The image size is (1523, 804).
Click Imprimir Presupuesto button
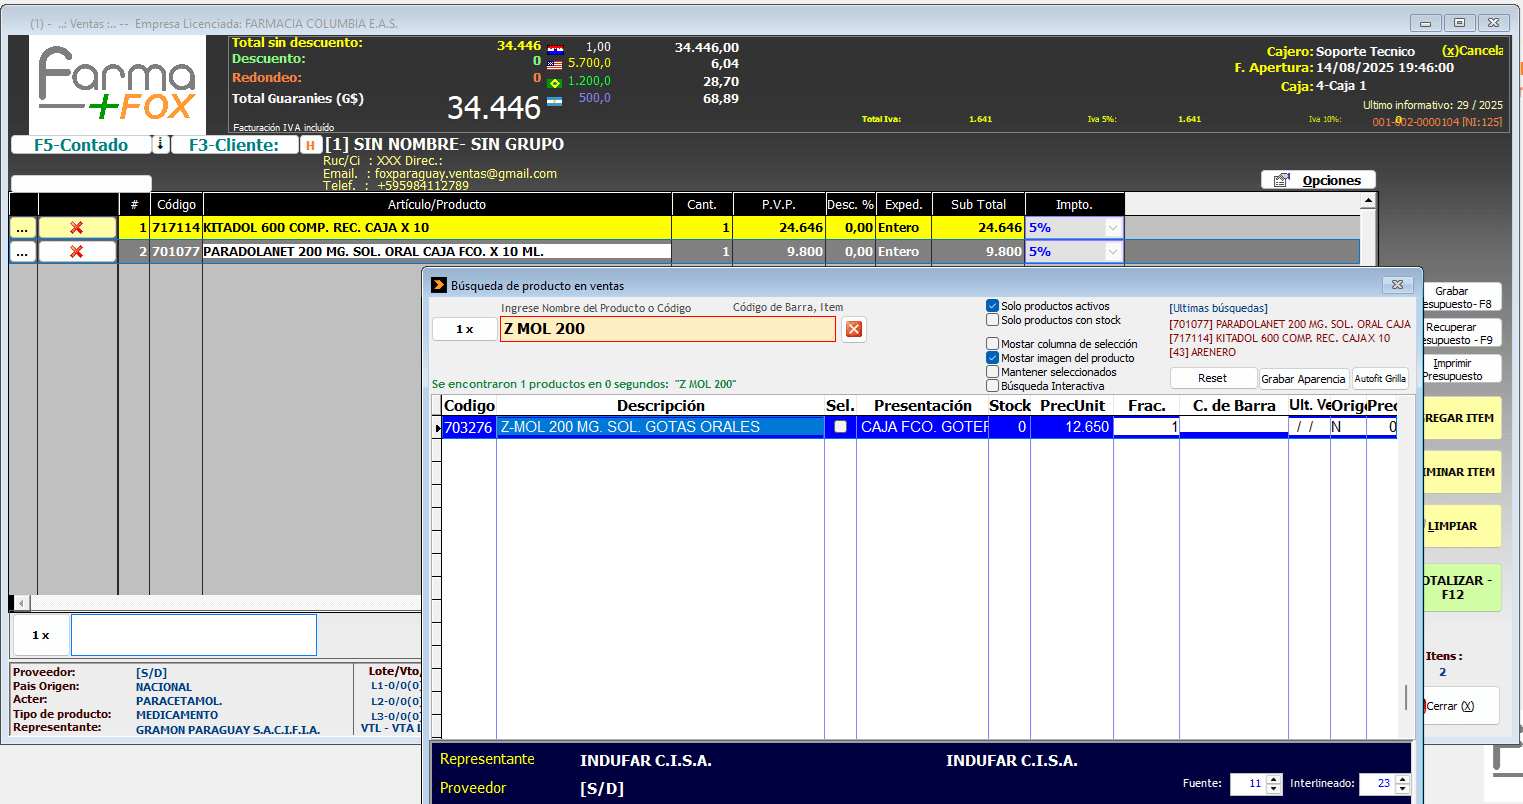point(1461,370)
